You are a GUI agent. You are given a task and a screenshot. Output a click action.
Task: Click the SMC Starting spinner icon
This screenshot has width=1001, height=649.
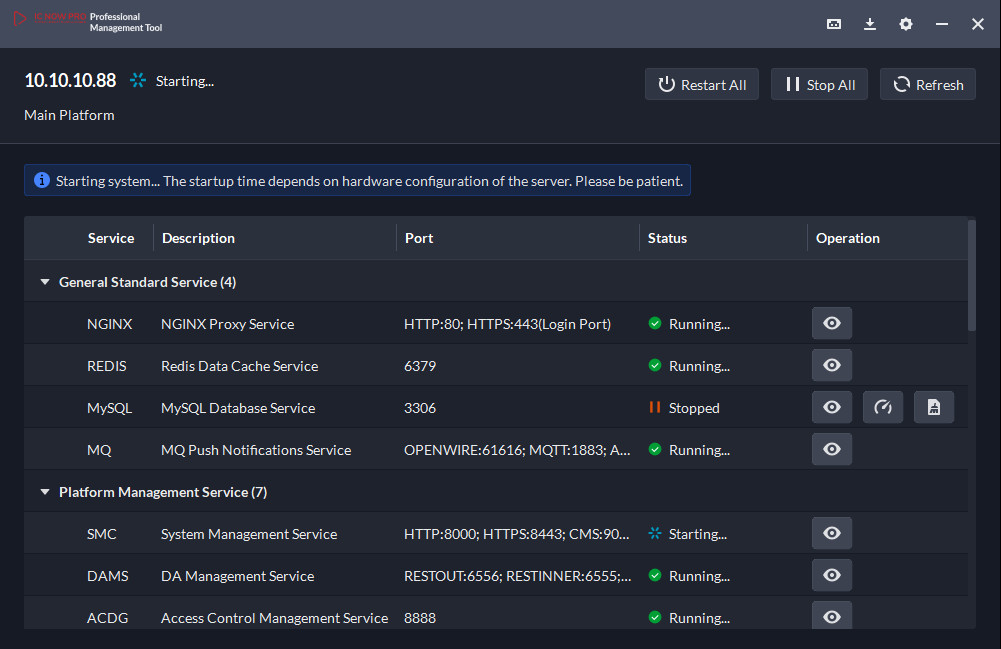[x=655, y=534]
